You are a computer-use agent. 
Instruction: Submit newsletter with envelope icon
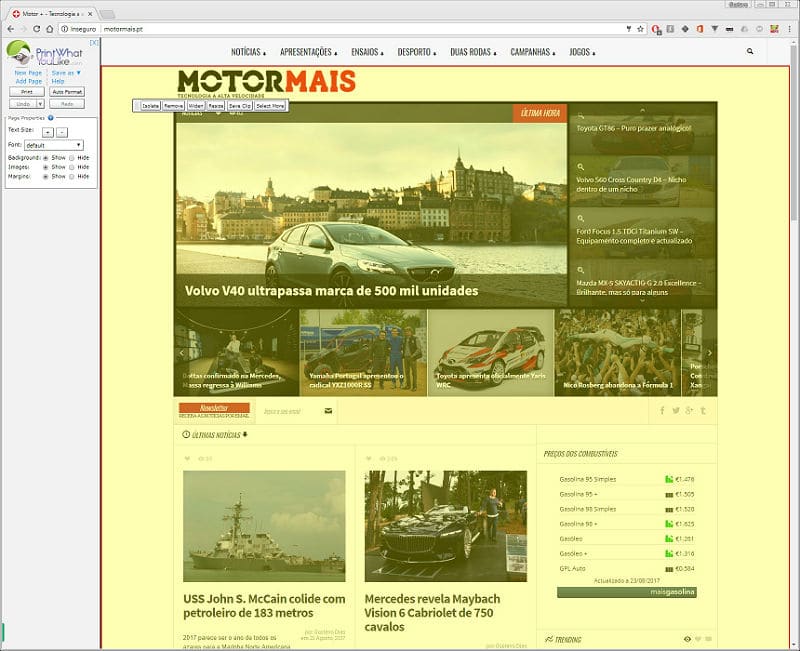(x=328, y=411)
